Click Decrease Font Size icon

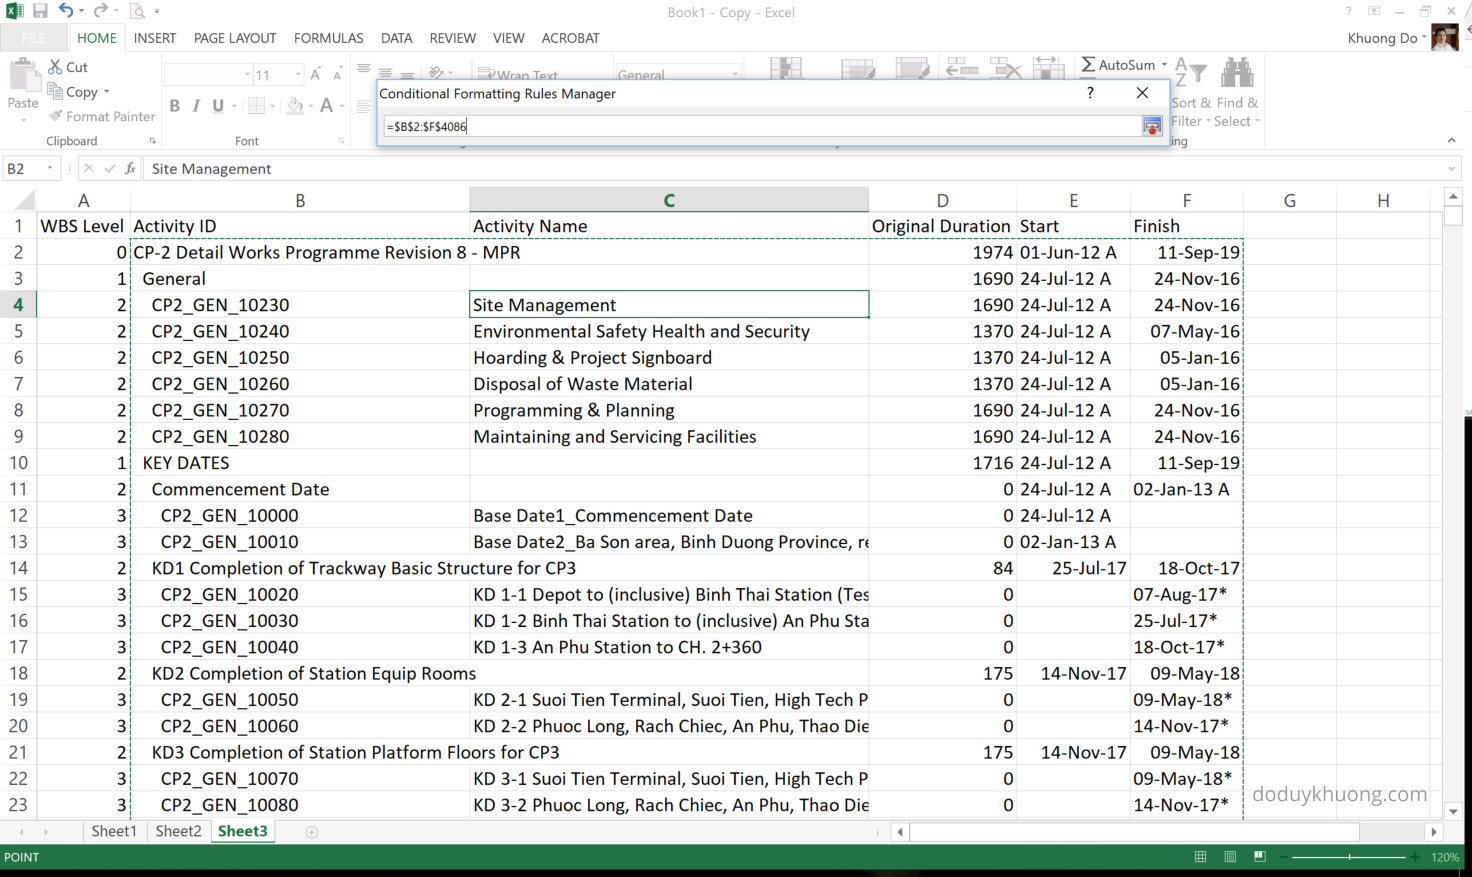point(337,74)
